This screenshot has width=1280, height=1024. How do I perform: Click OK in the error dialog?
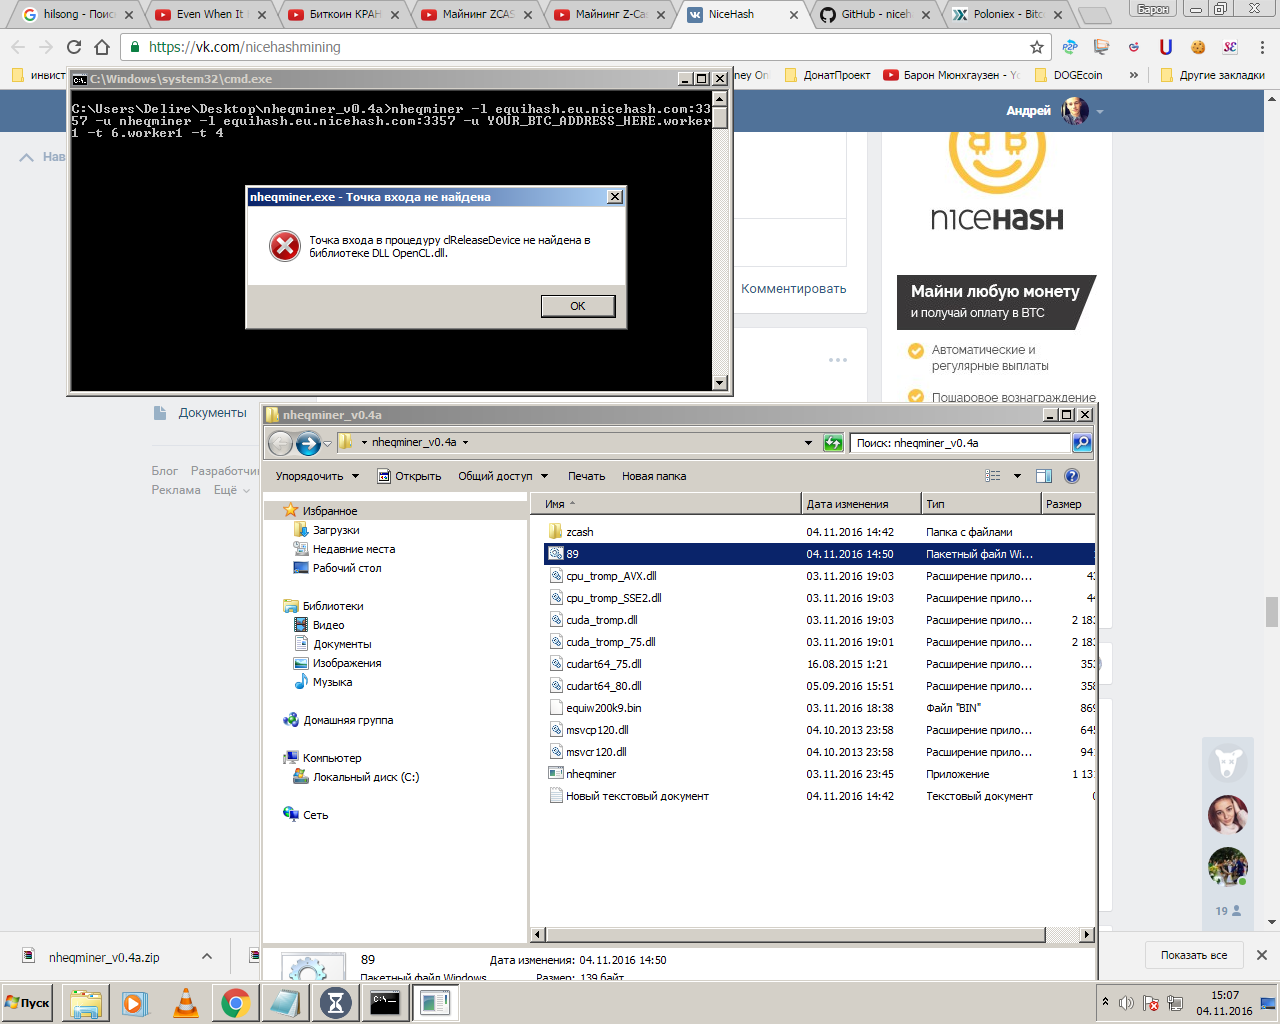(578, 306)
